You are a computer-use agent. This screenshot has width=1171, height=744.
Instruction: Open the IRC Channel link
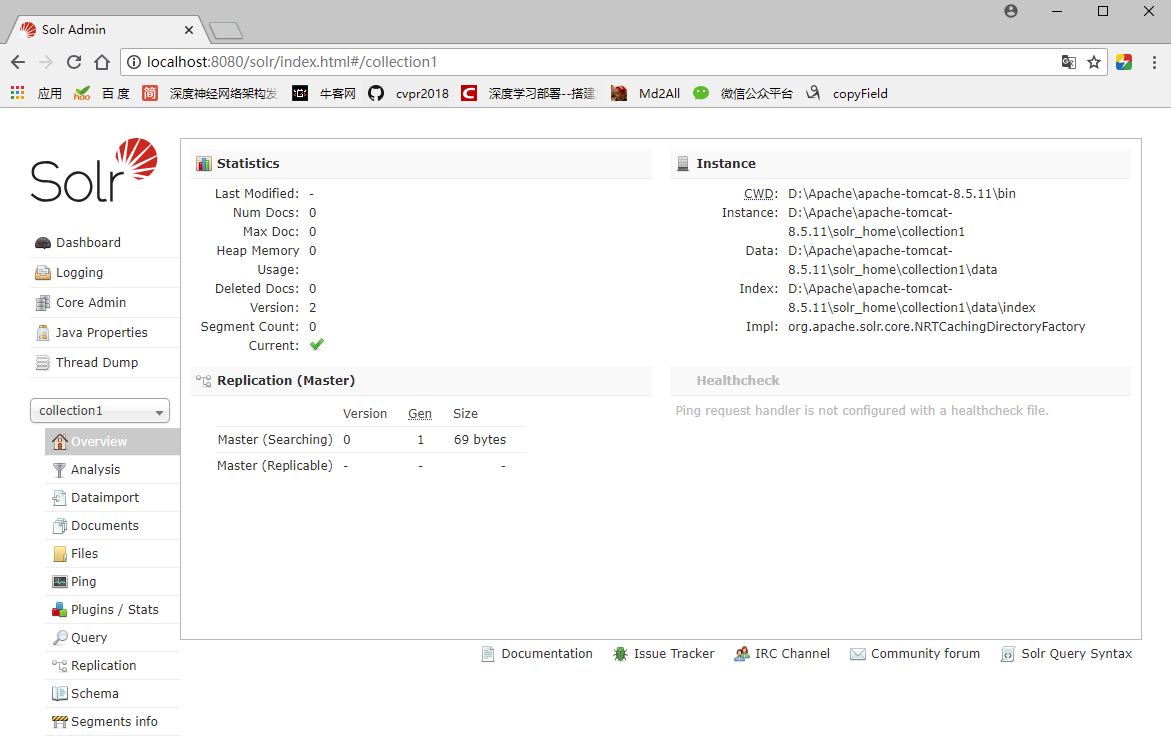pos(792,654)
